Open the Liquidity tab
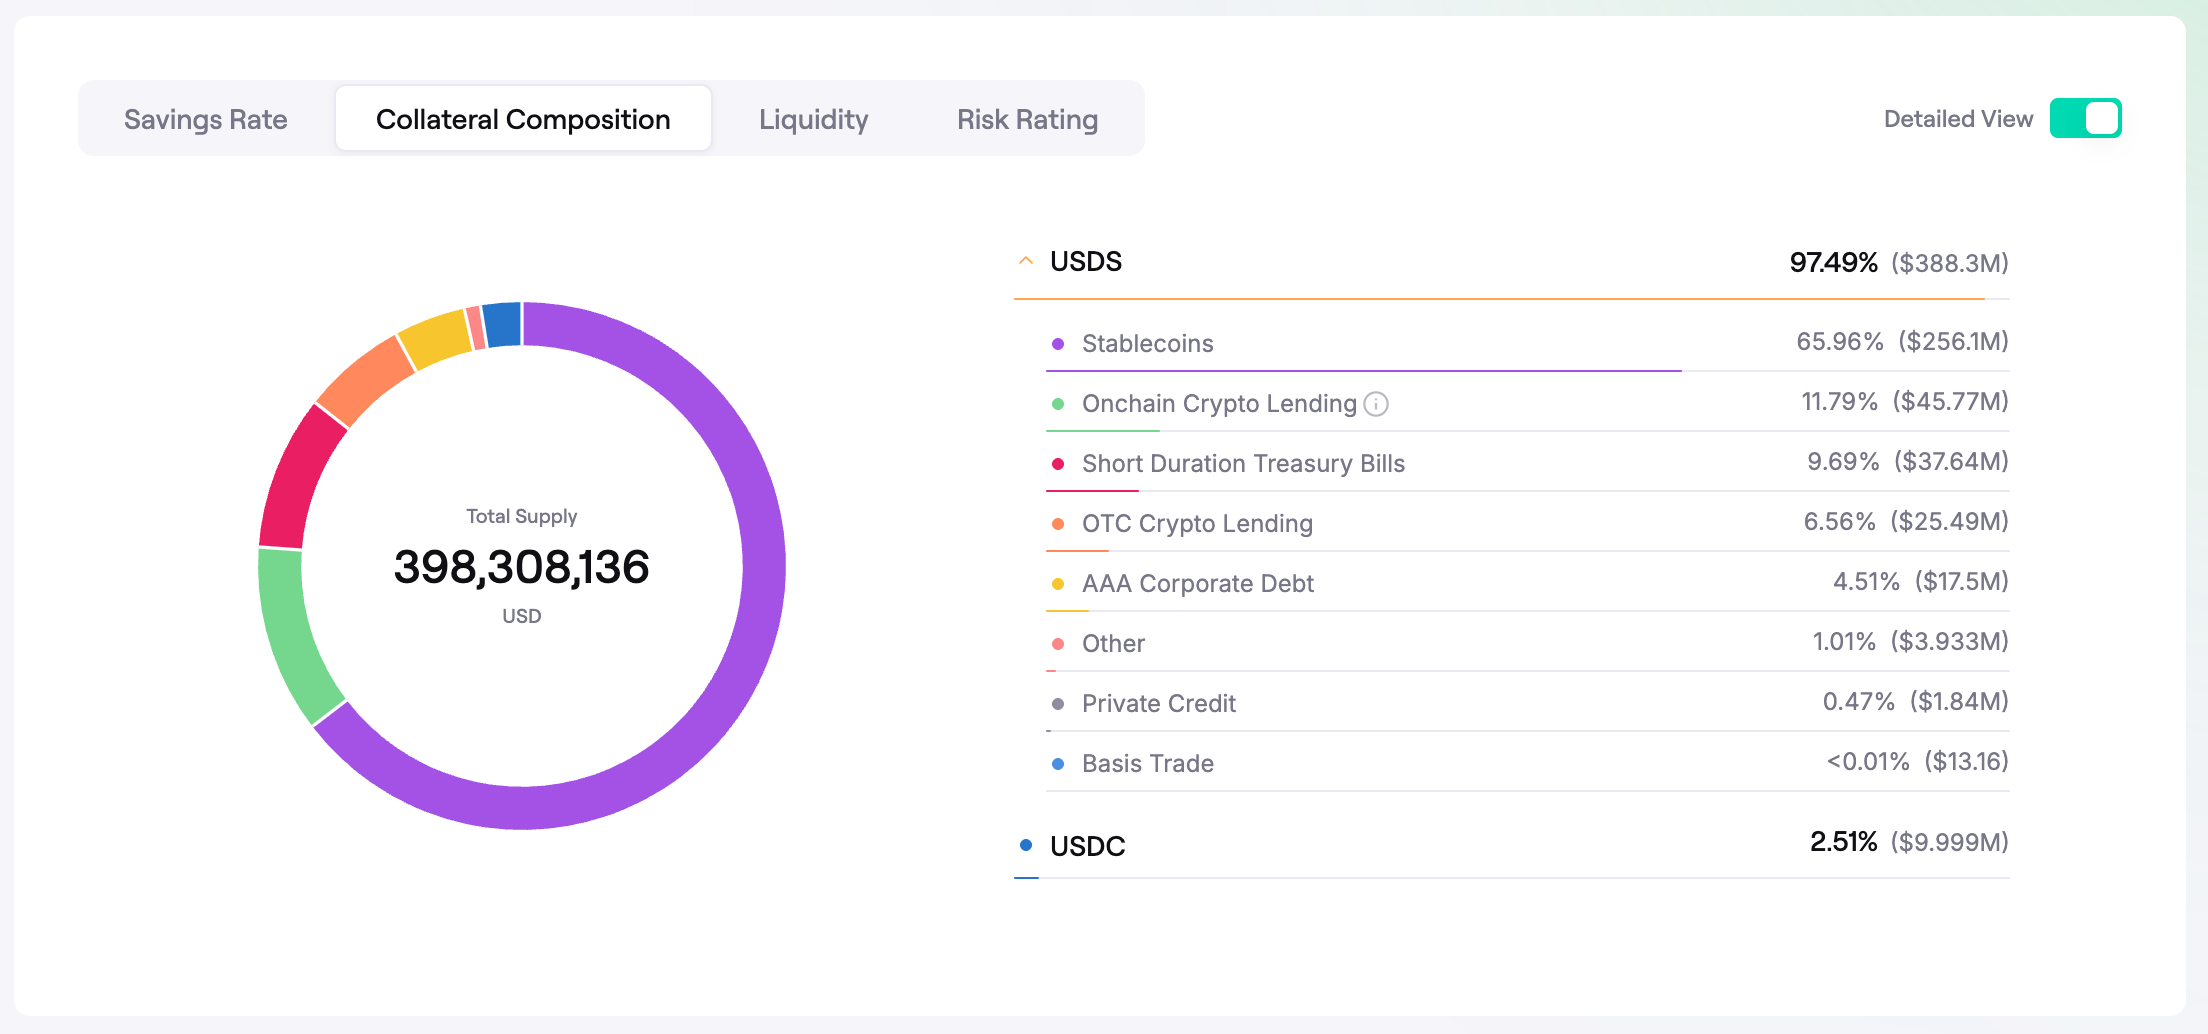This screenshot has height=1034, width=2208. 813,119
